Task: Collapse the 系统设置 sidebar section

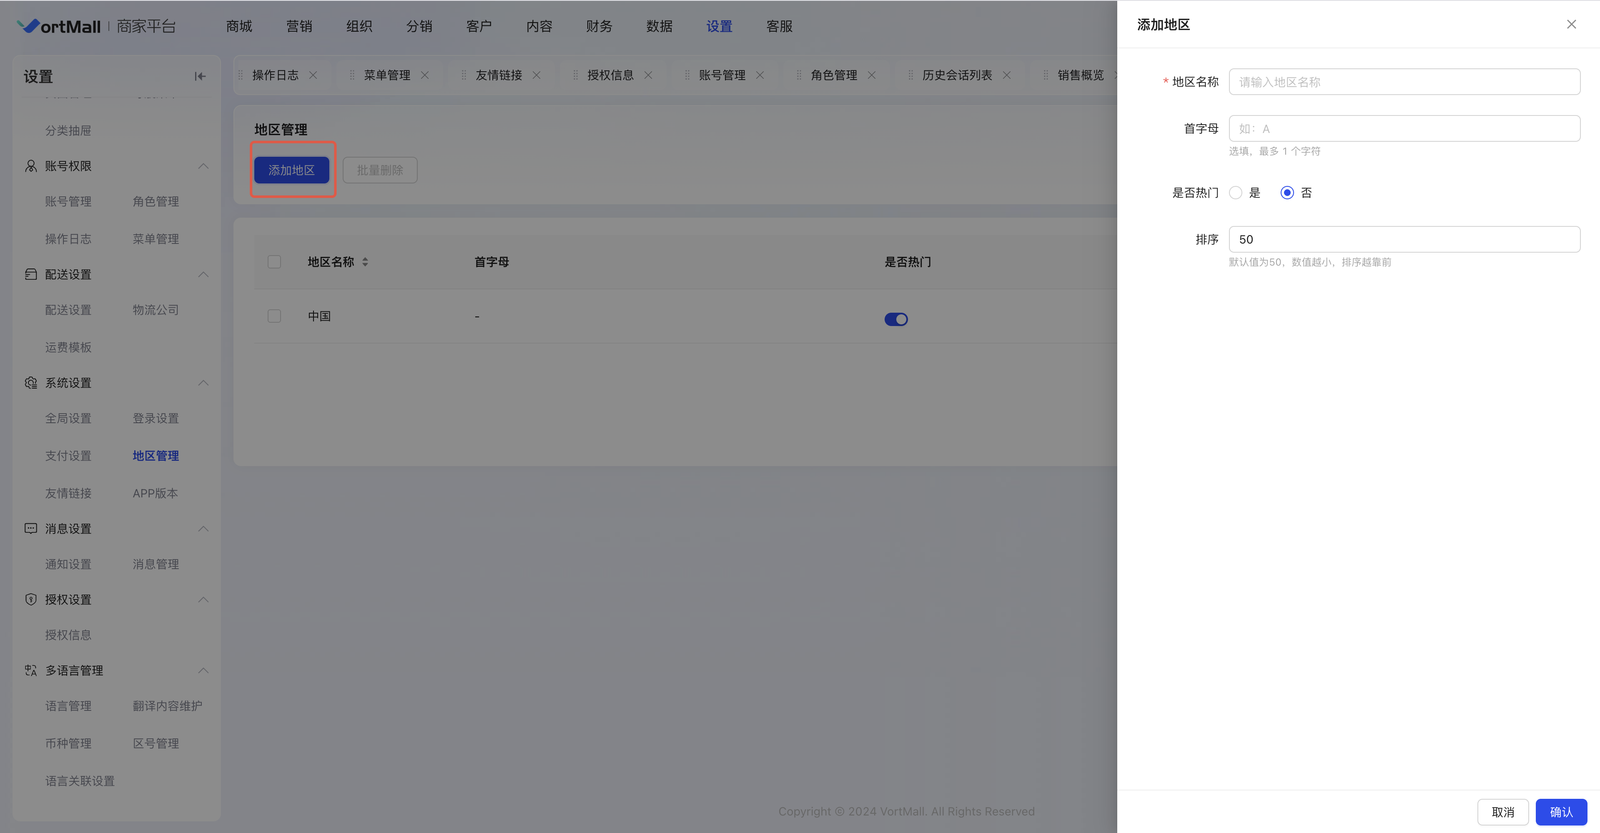Action: (x=203, y=383)
